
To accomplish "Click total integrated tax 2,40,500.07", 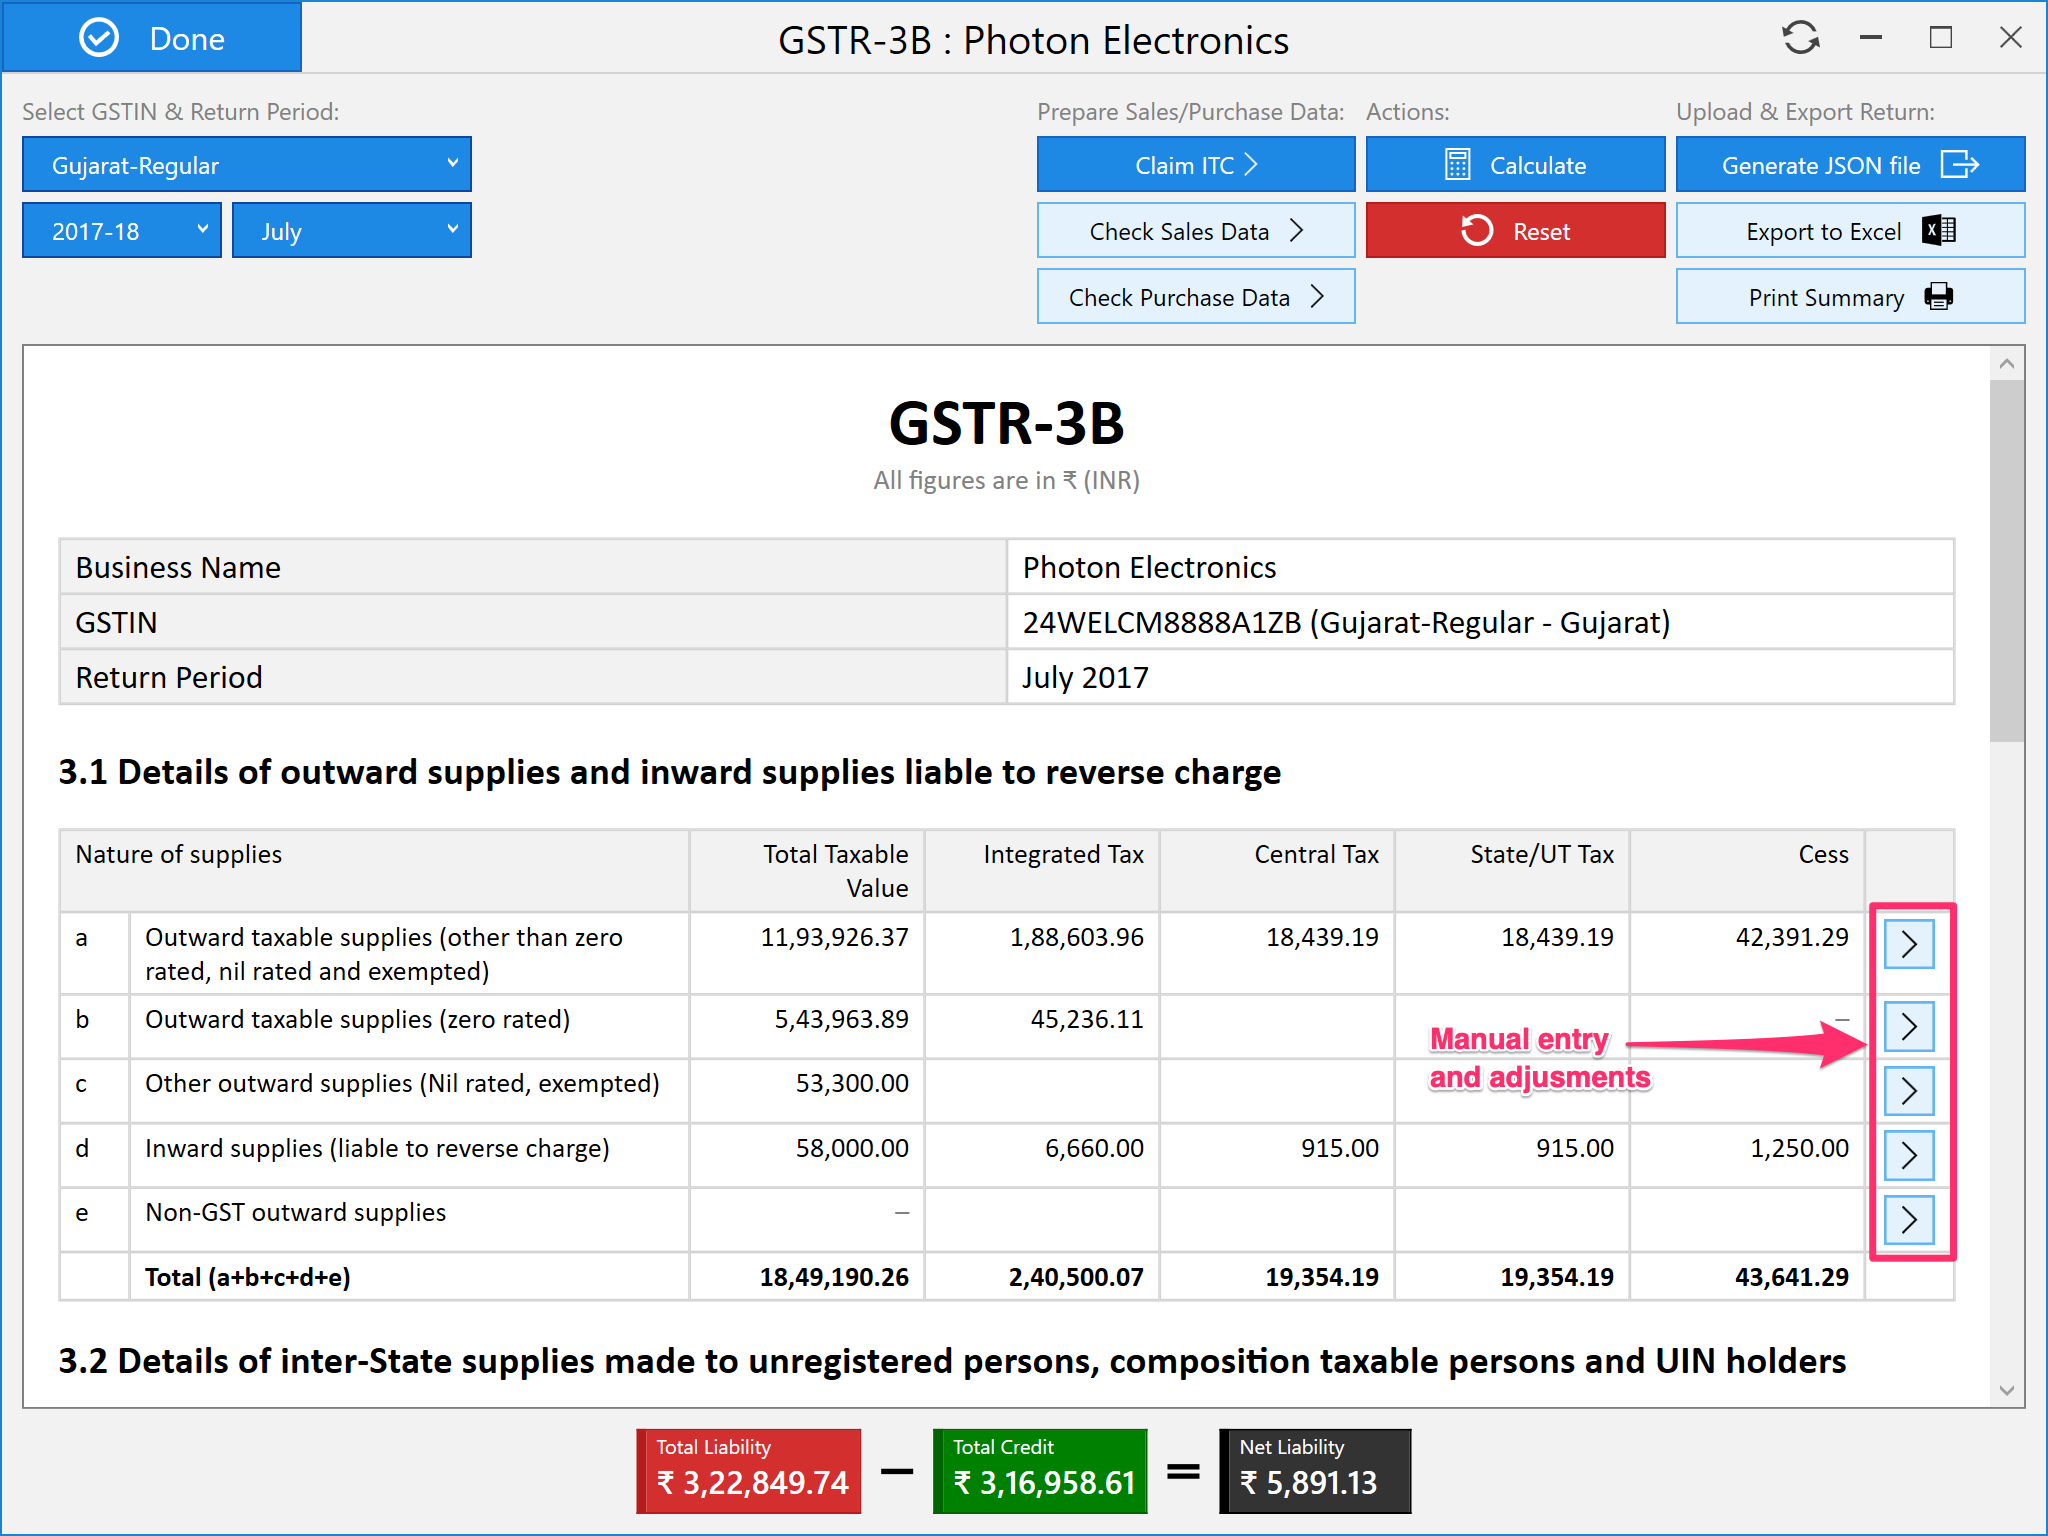I will [1076, 1278].
